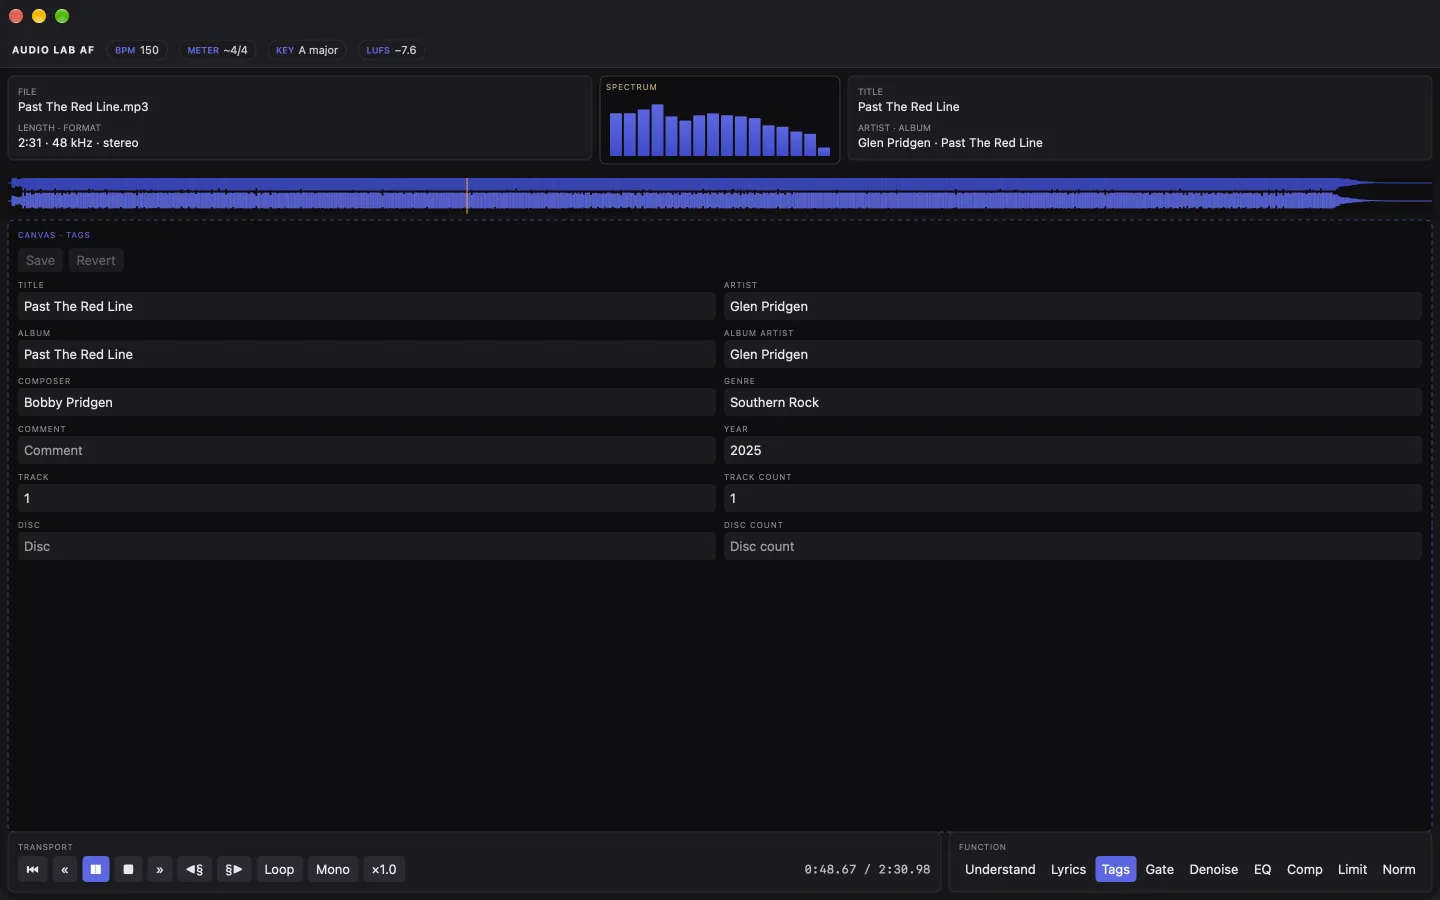
Task: Toggle Mono output
Action: (333, 870)
